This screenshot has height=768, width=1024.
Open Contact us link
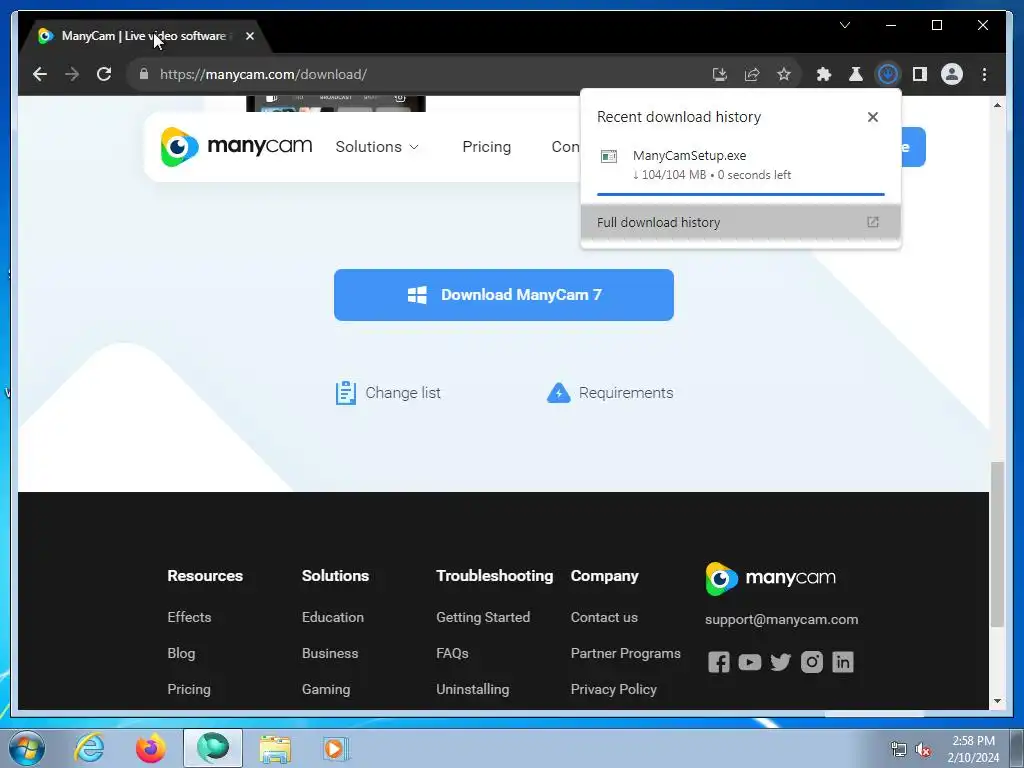point(604,617)
